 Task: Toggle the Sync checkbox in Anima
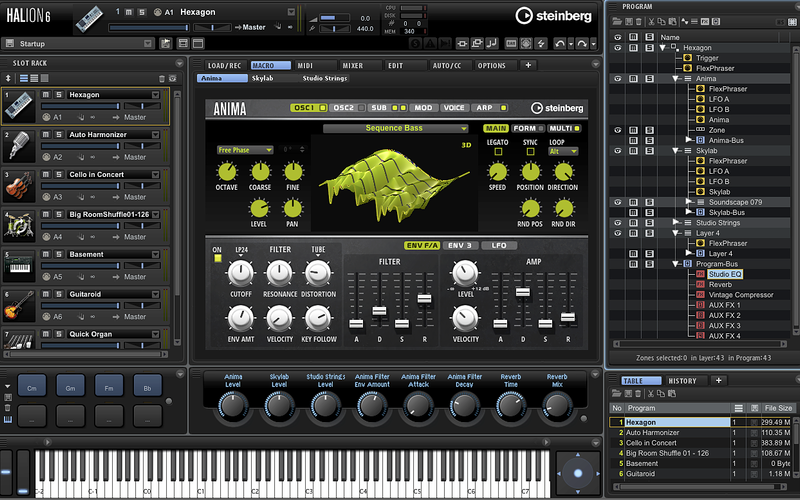tap(530, 152)
